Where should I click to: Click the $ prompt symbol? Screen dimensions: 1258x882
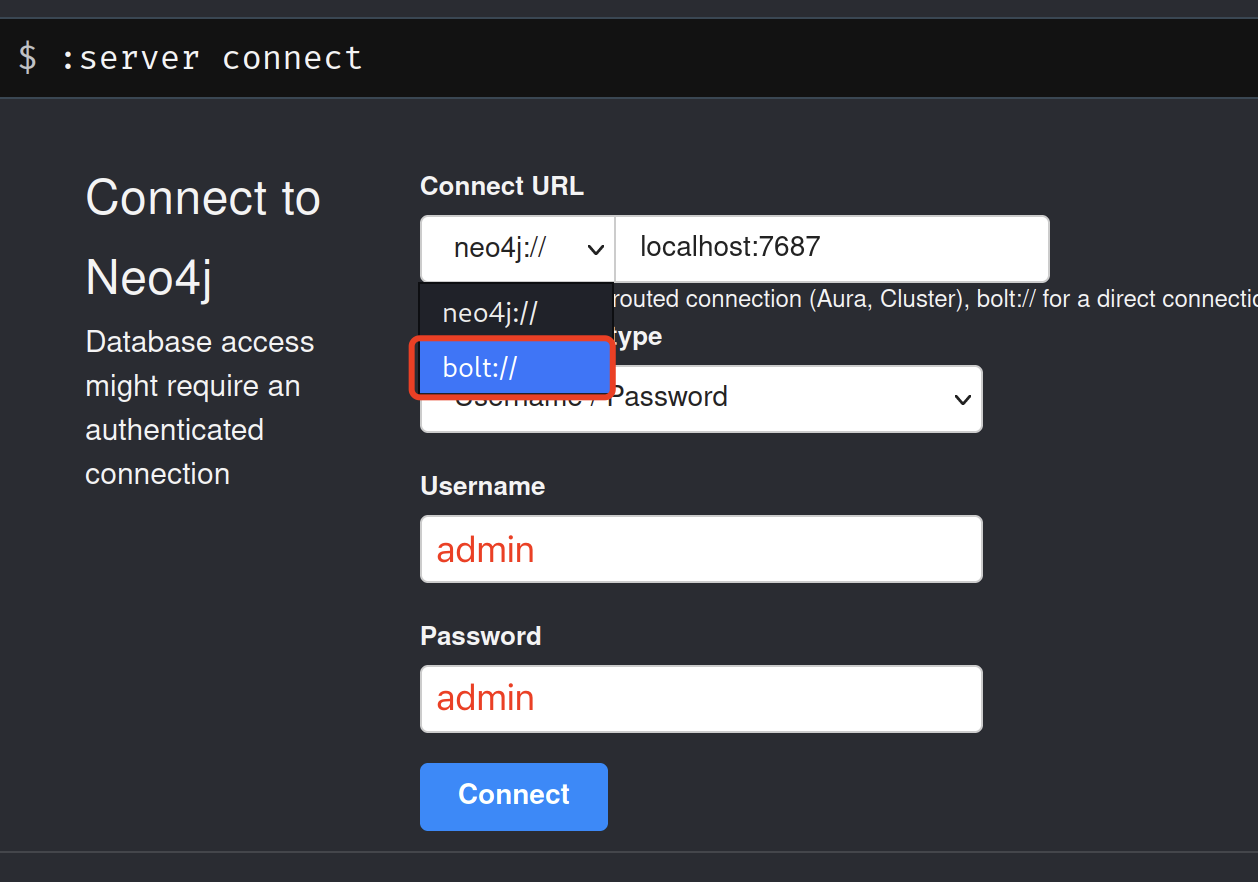click(28, 58)
